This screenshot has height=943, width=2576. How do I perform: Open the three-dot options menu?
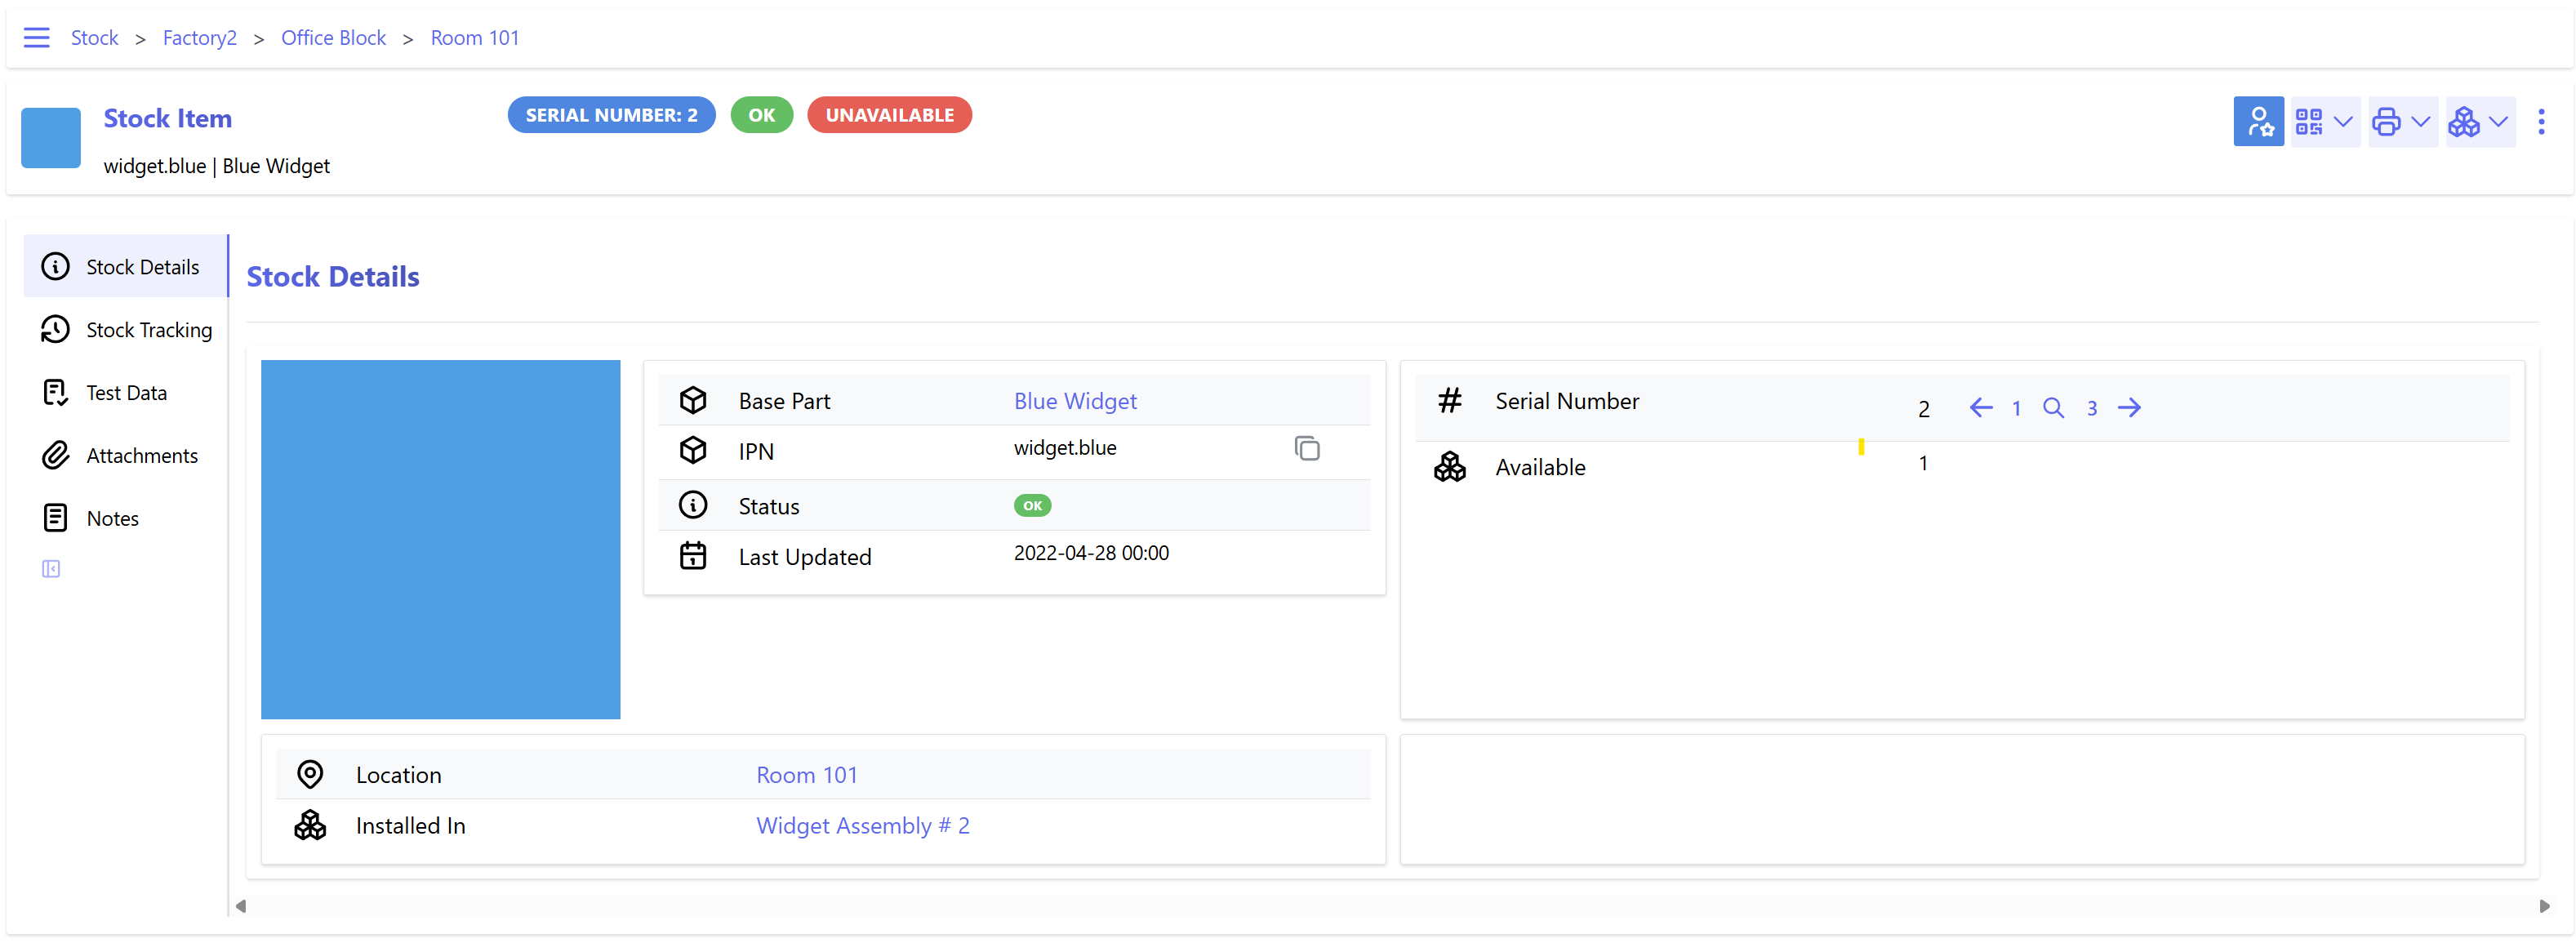[2541, 122]
